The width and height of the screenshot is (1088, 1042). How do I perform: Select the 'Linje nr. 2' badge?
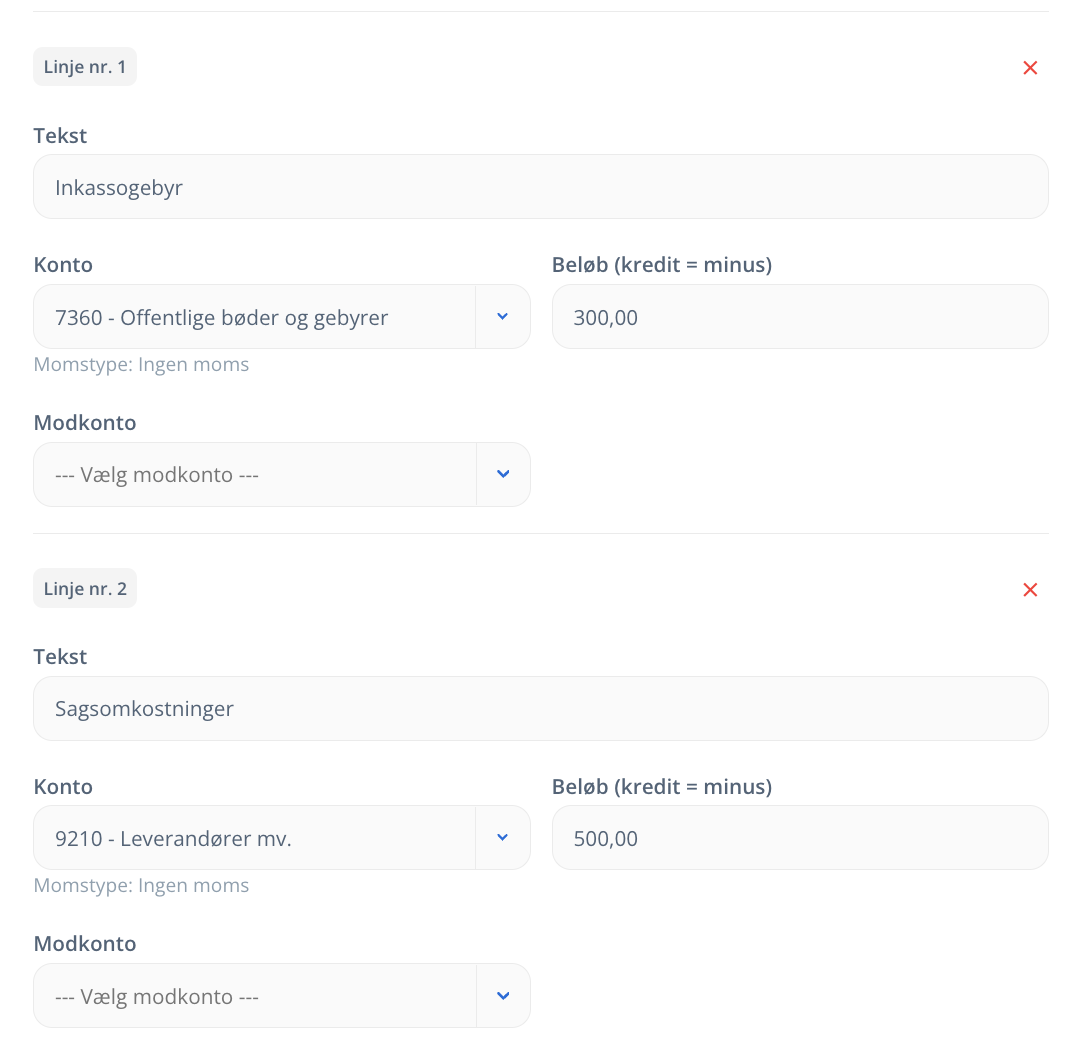point(85,588)
